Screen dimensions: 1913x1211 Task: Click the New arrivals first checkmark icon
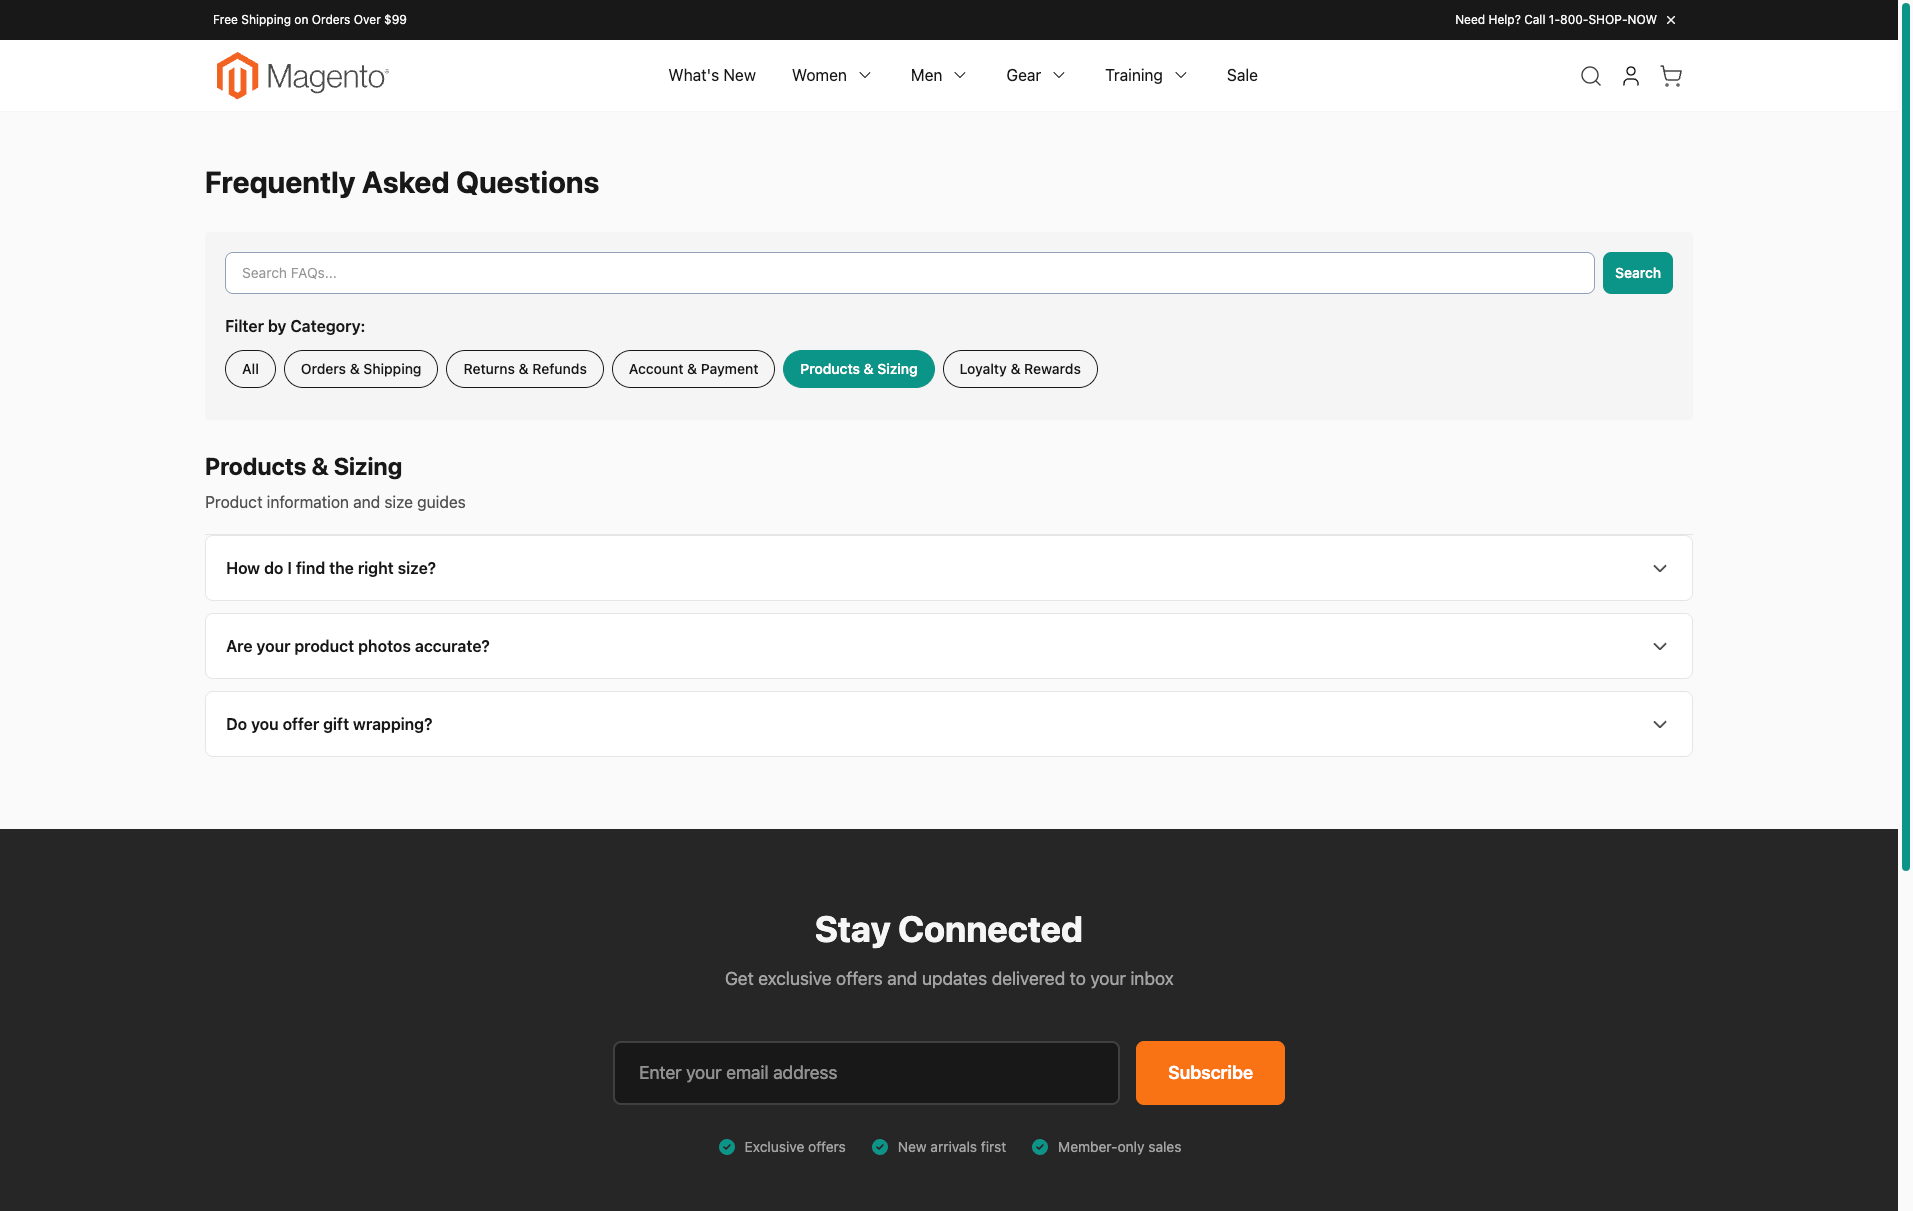click(x=880, y=1147)
